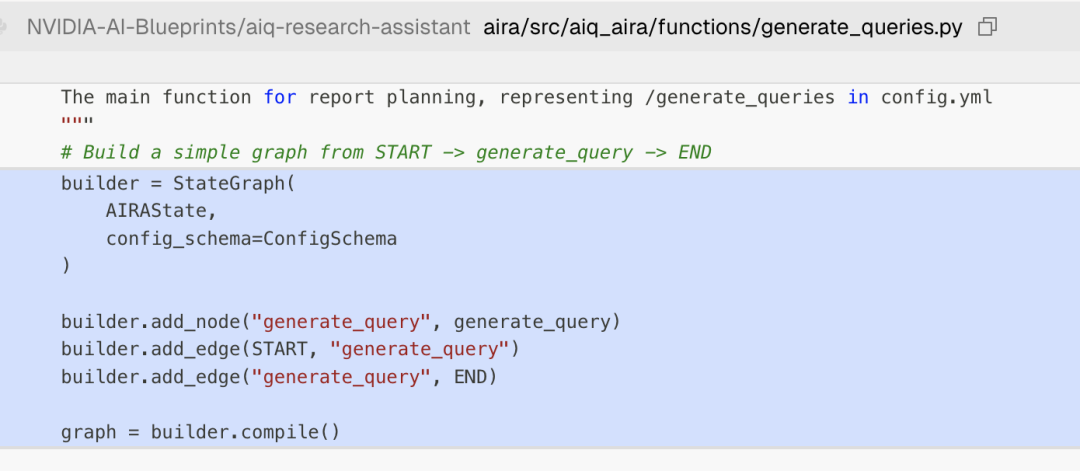
Task: Click the config_schema=ConfigSchema line
Action: pos(251,239)
